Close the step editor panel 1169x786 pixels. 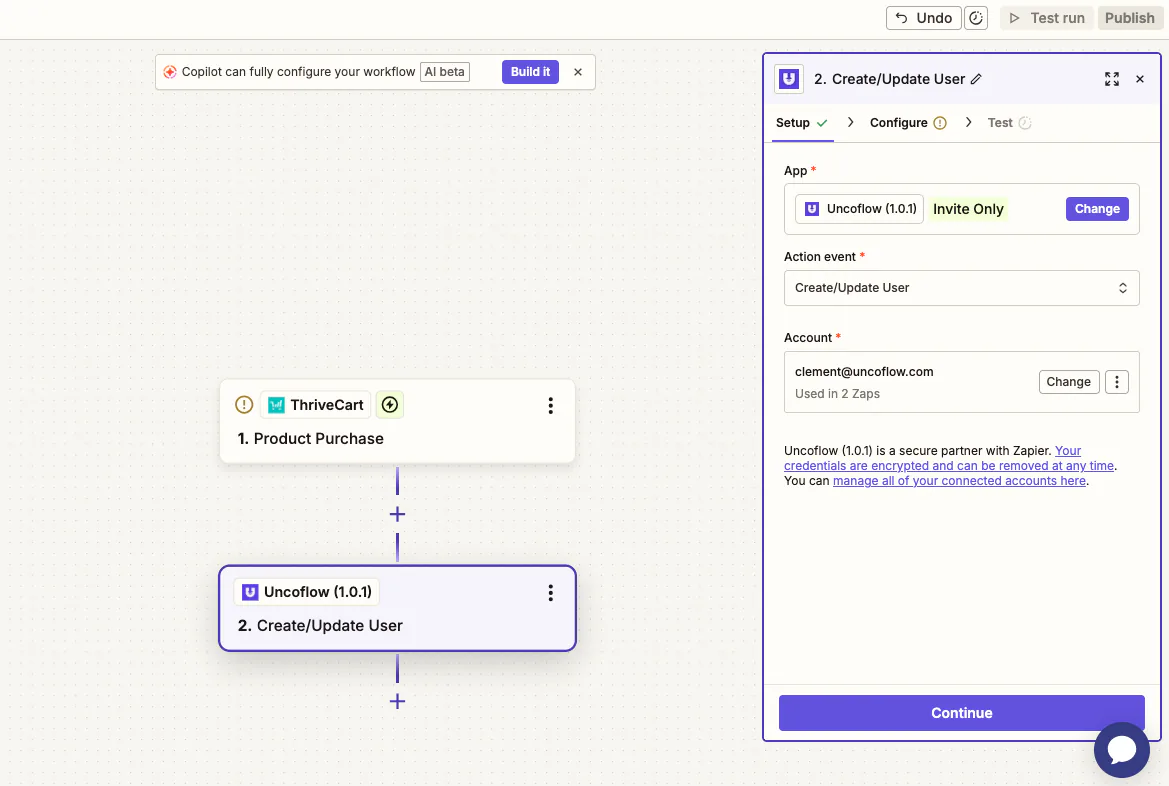coord(1140,79)
